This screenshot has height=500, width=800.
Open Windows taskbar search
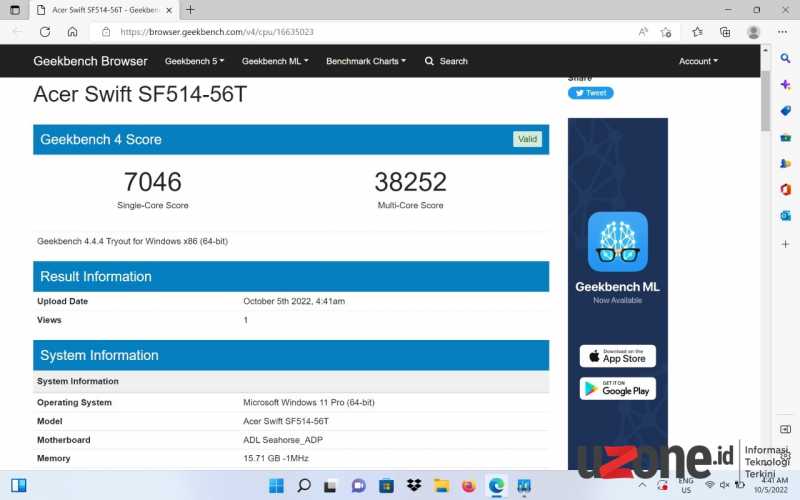[x=304, y=485]
